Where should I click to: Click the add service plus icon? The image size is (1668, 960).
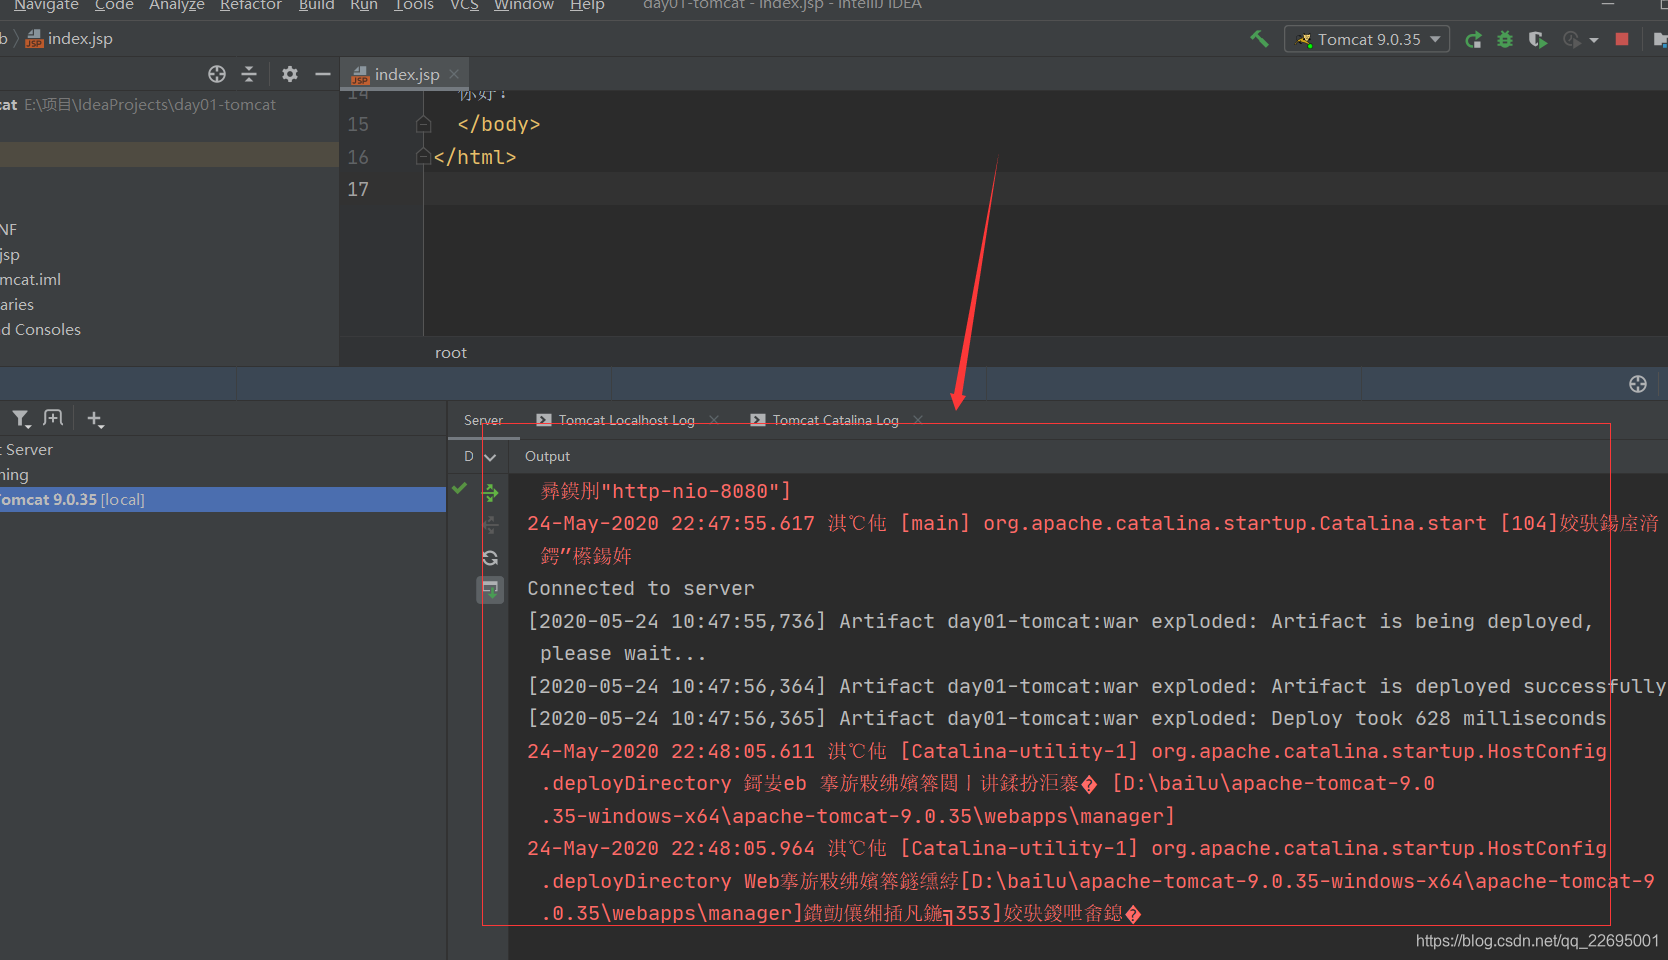(95, 419)
